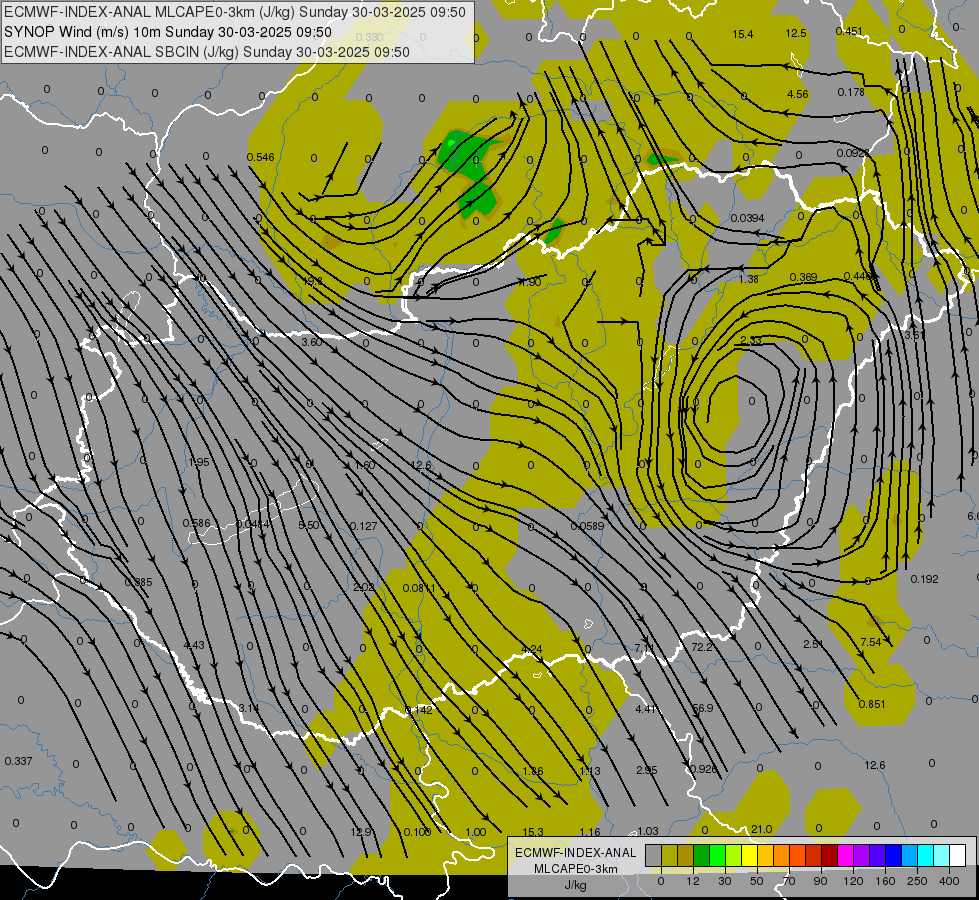Viewport: 979px width, 900px height.
Task: Click the map value '0.127'
Action: (x=363, y=526)
